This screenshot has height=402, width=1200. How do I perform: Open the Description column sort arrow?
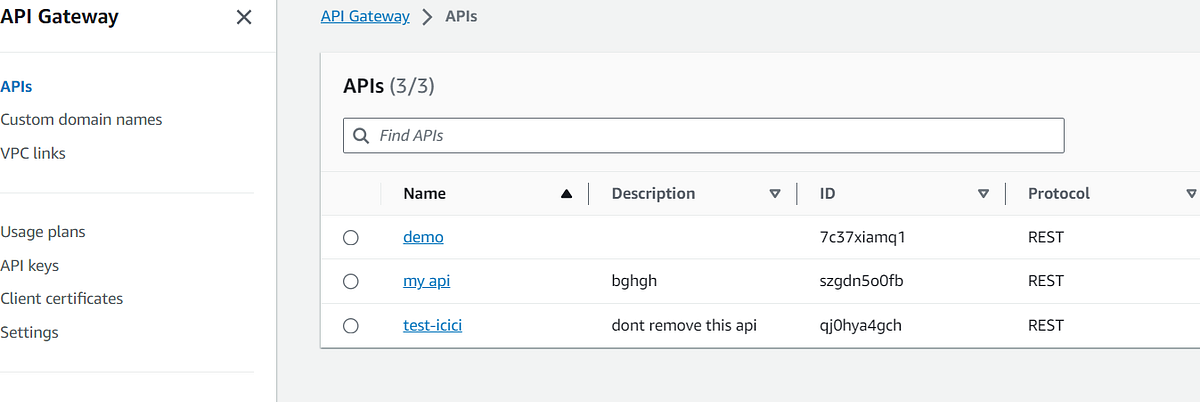(775, 194)
